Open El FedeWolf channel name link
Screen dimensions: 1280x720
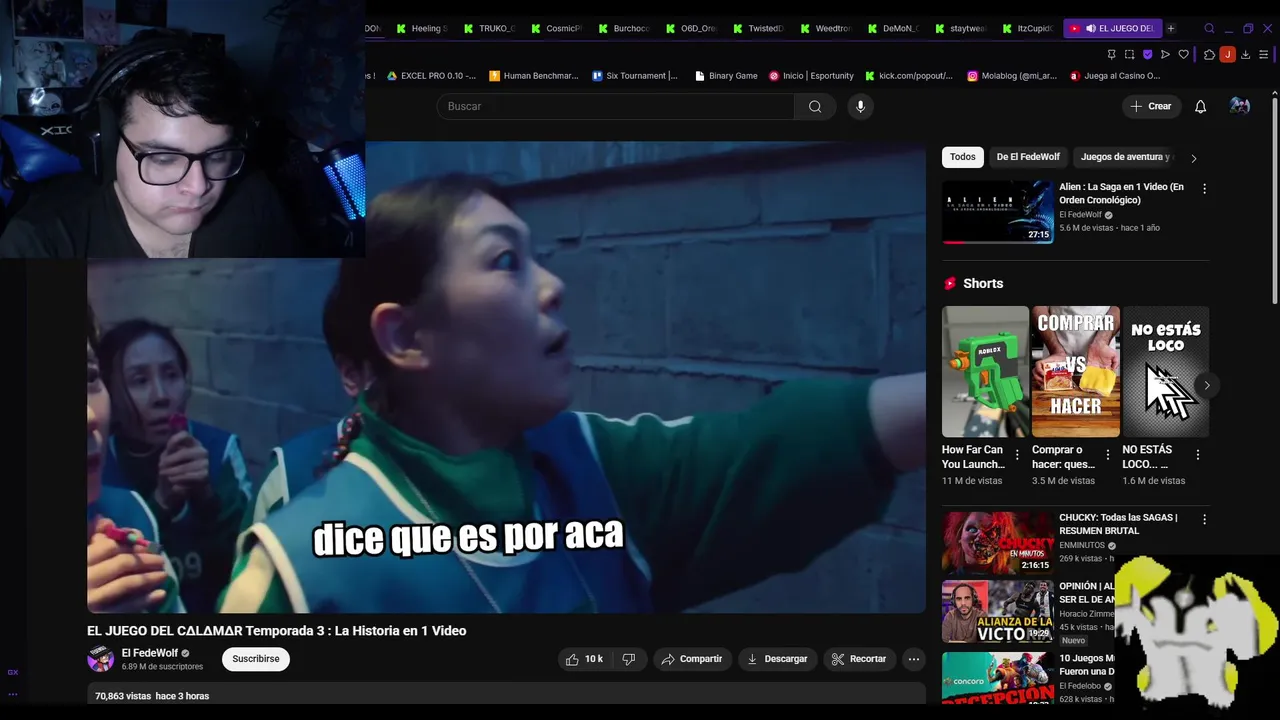[x=150, y=653]
